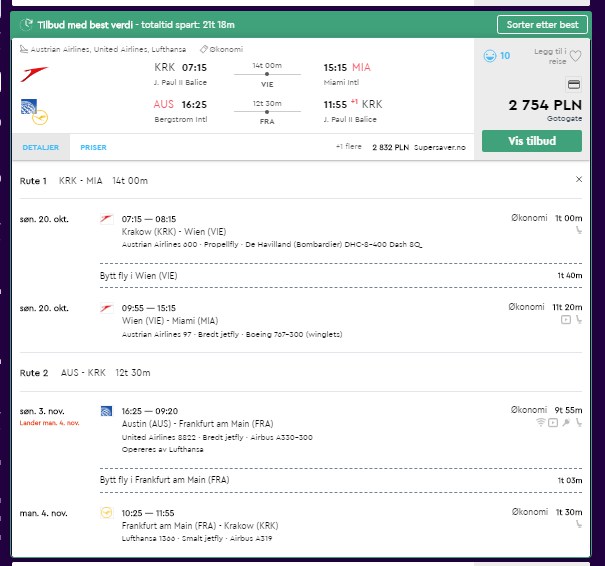Click FRA stopover label in summary
The image size is (605, 566).
267,122
